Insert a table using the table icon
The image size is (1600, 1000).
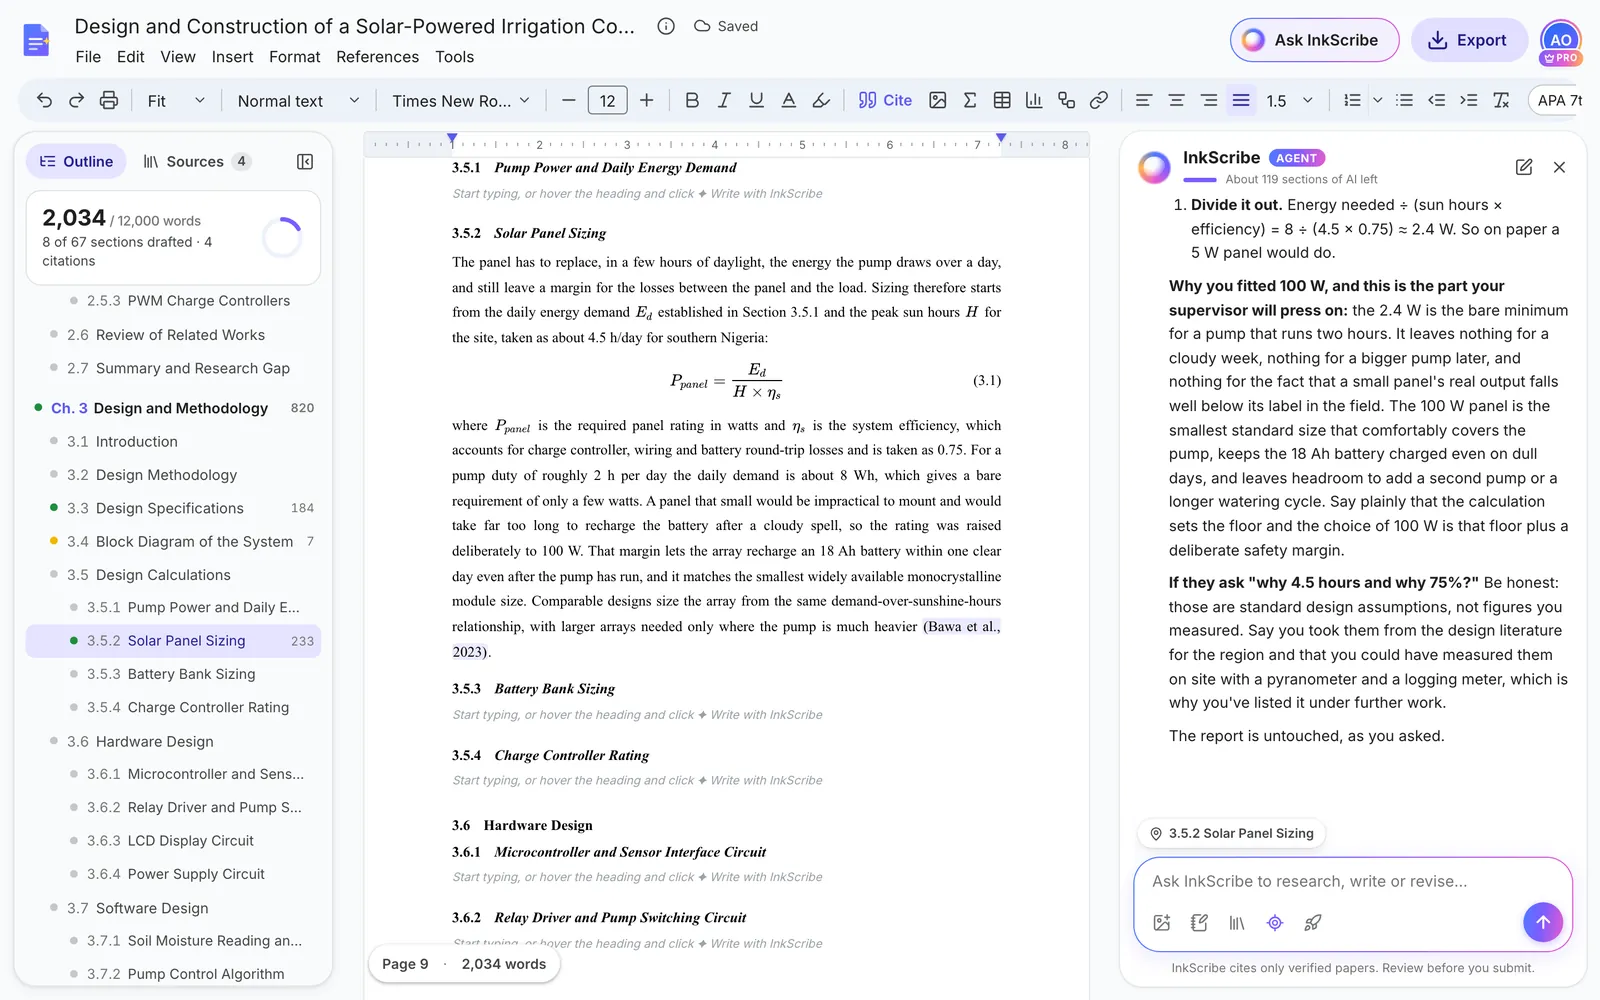(1002, 100)
